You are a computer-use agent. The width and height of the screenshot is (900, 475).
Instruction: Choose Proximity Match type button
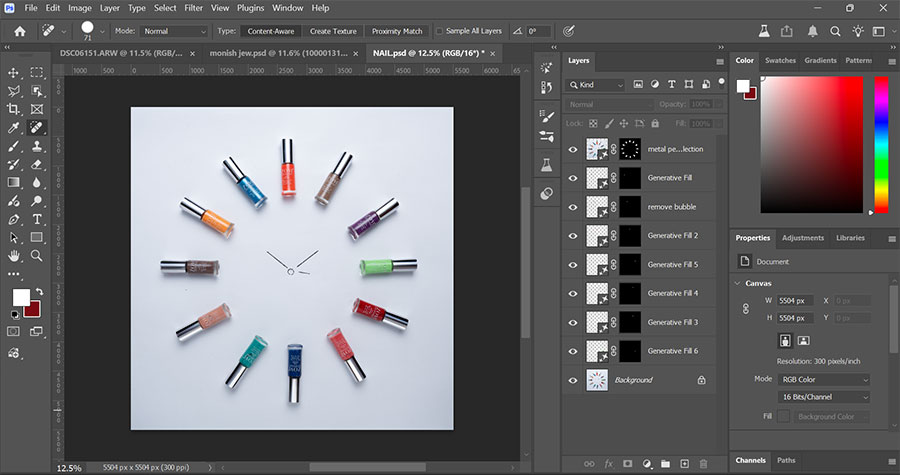397,31
